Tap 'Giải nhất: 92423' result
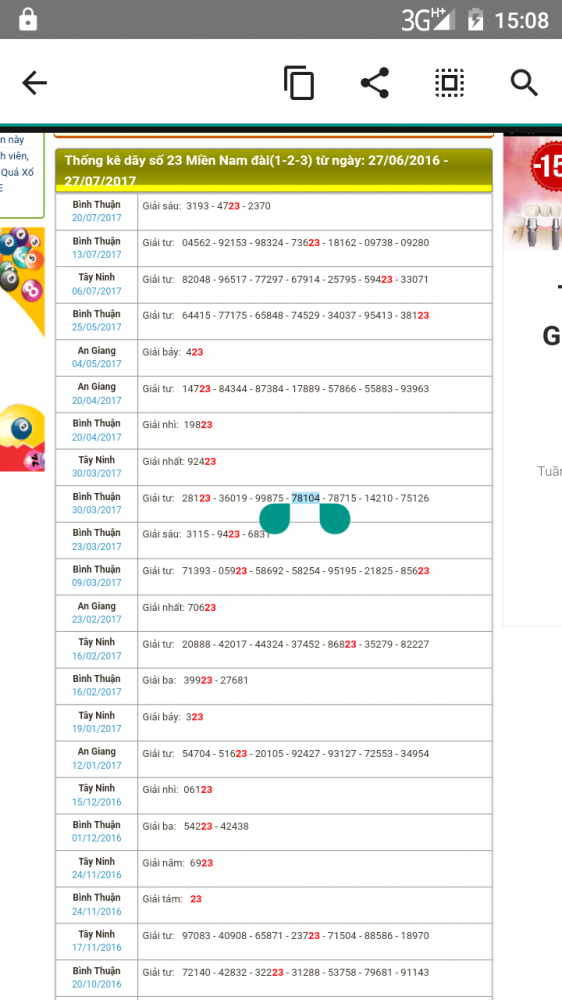 179,462
